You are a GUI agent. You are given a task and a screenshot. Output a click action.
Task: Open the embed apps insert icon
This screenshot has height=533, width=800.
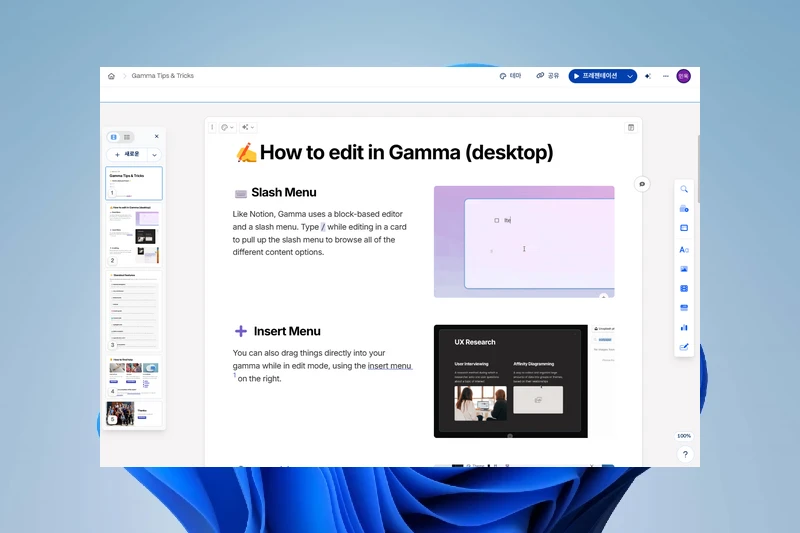[x=684, y=308]
